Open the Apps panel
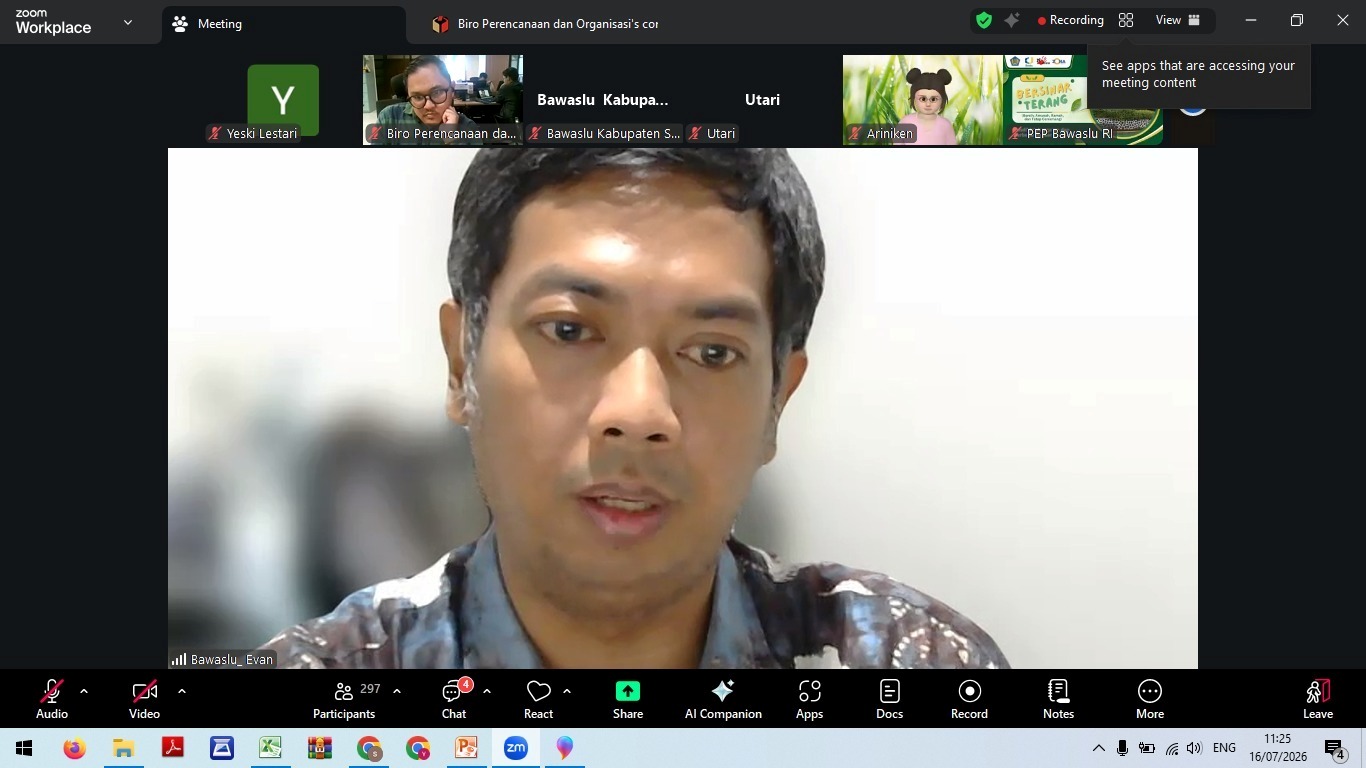 [810, 699]
